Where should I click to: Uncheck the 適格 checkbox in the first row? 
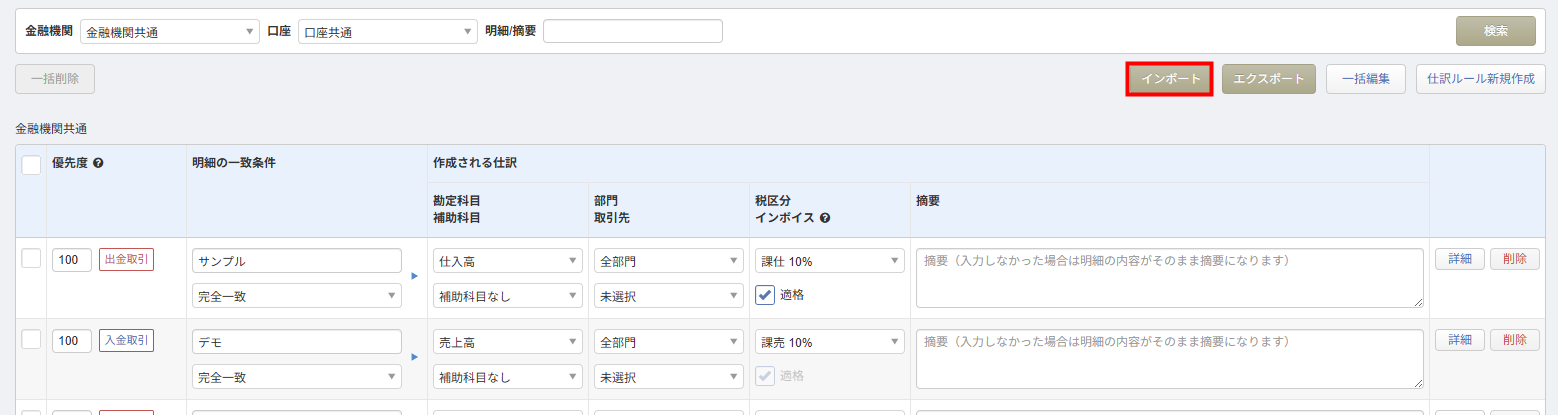pos(765,295)
